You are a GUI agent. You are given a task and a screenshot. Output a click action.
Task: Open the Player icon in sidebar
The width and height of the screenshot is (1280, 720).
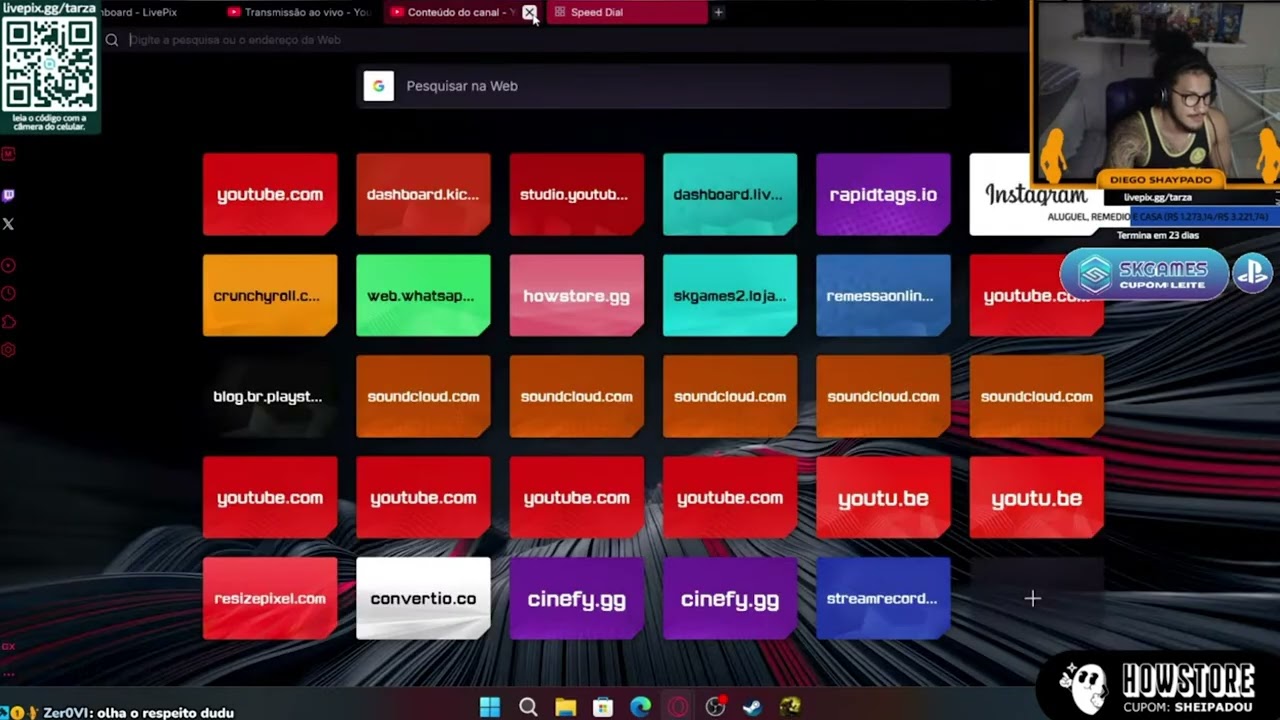pos(8,266)
